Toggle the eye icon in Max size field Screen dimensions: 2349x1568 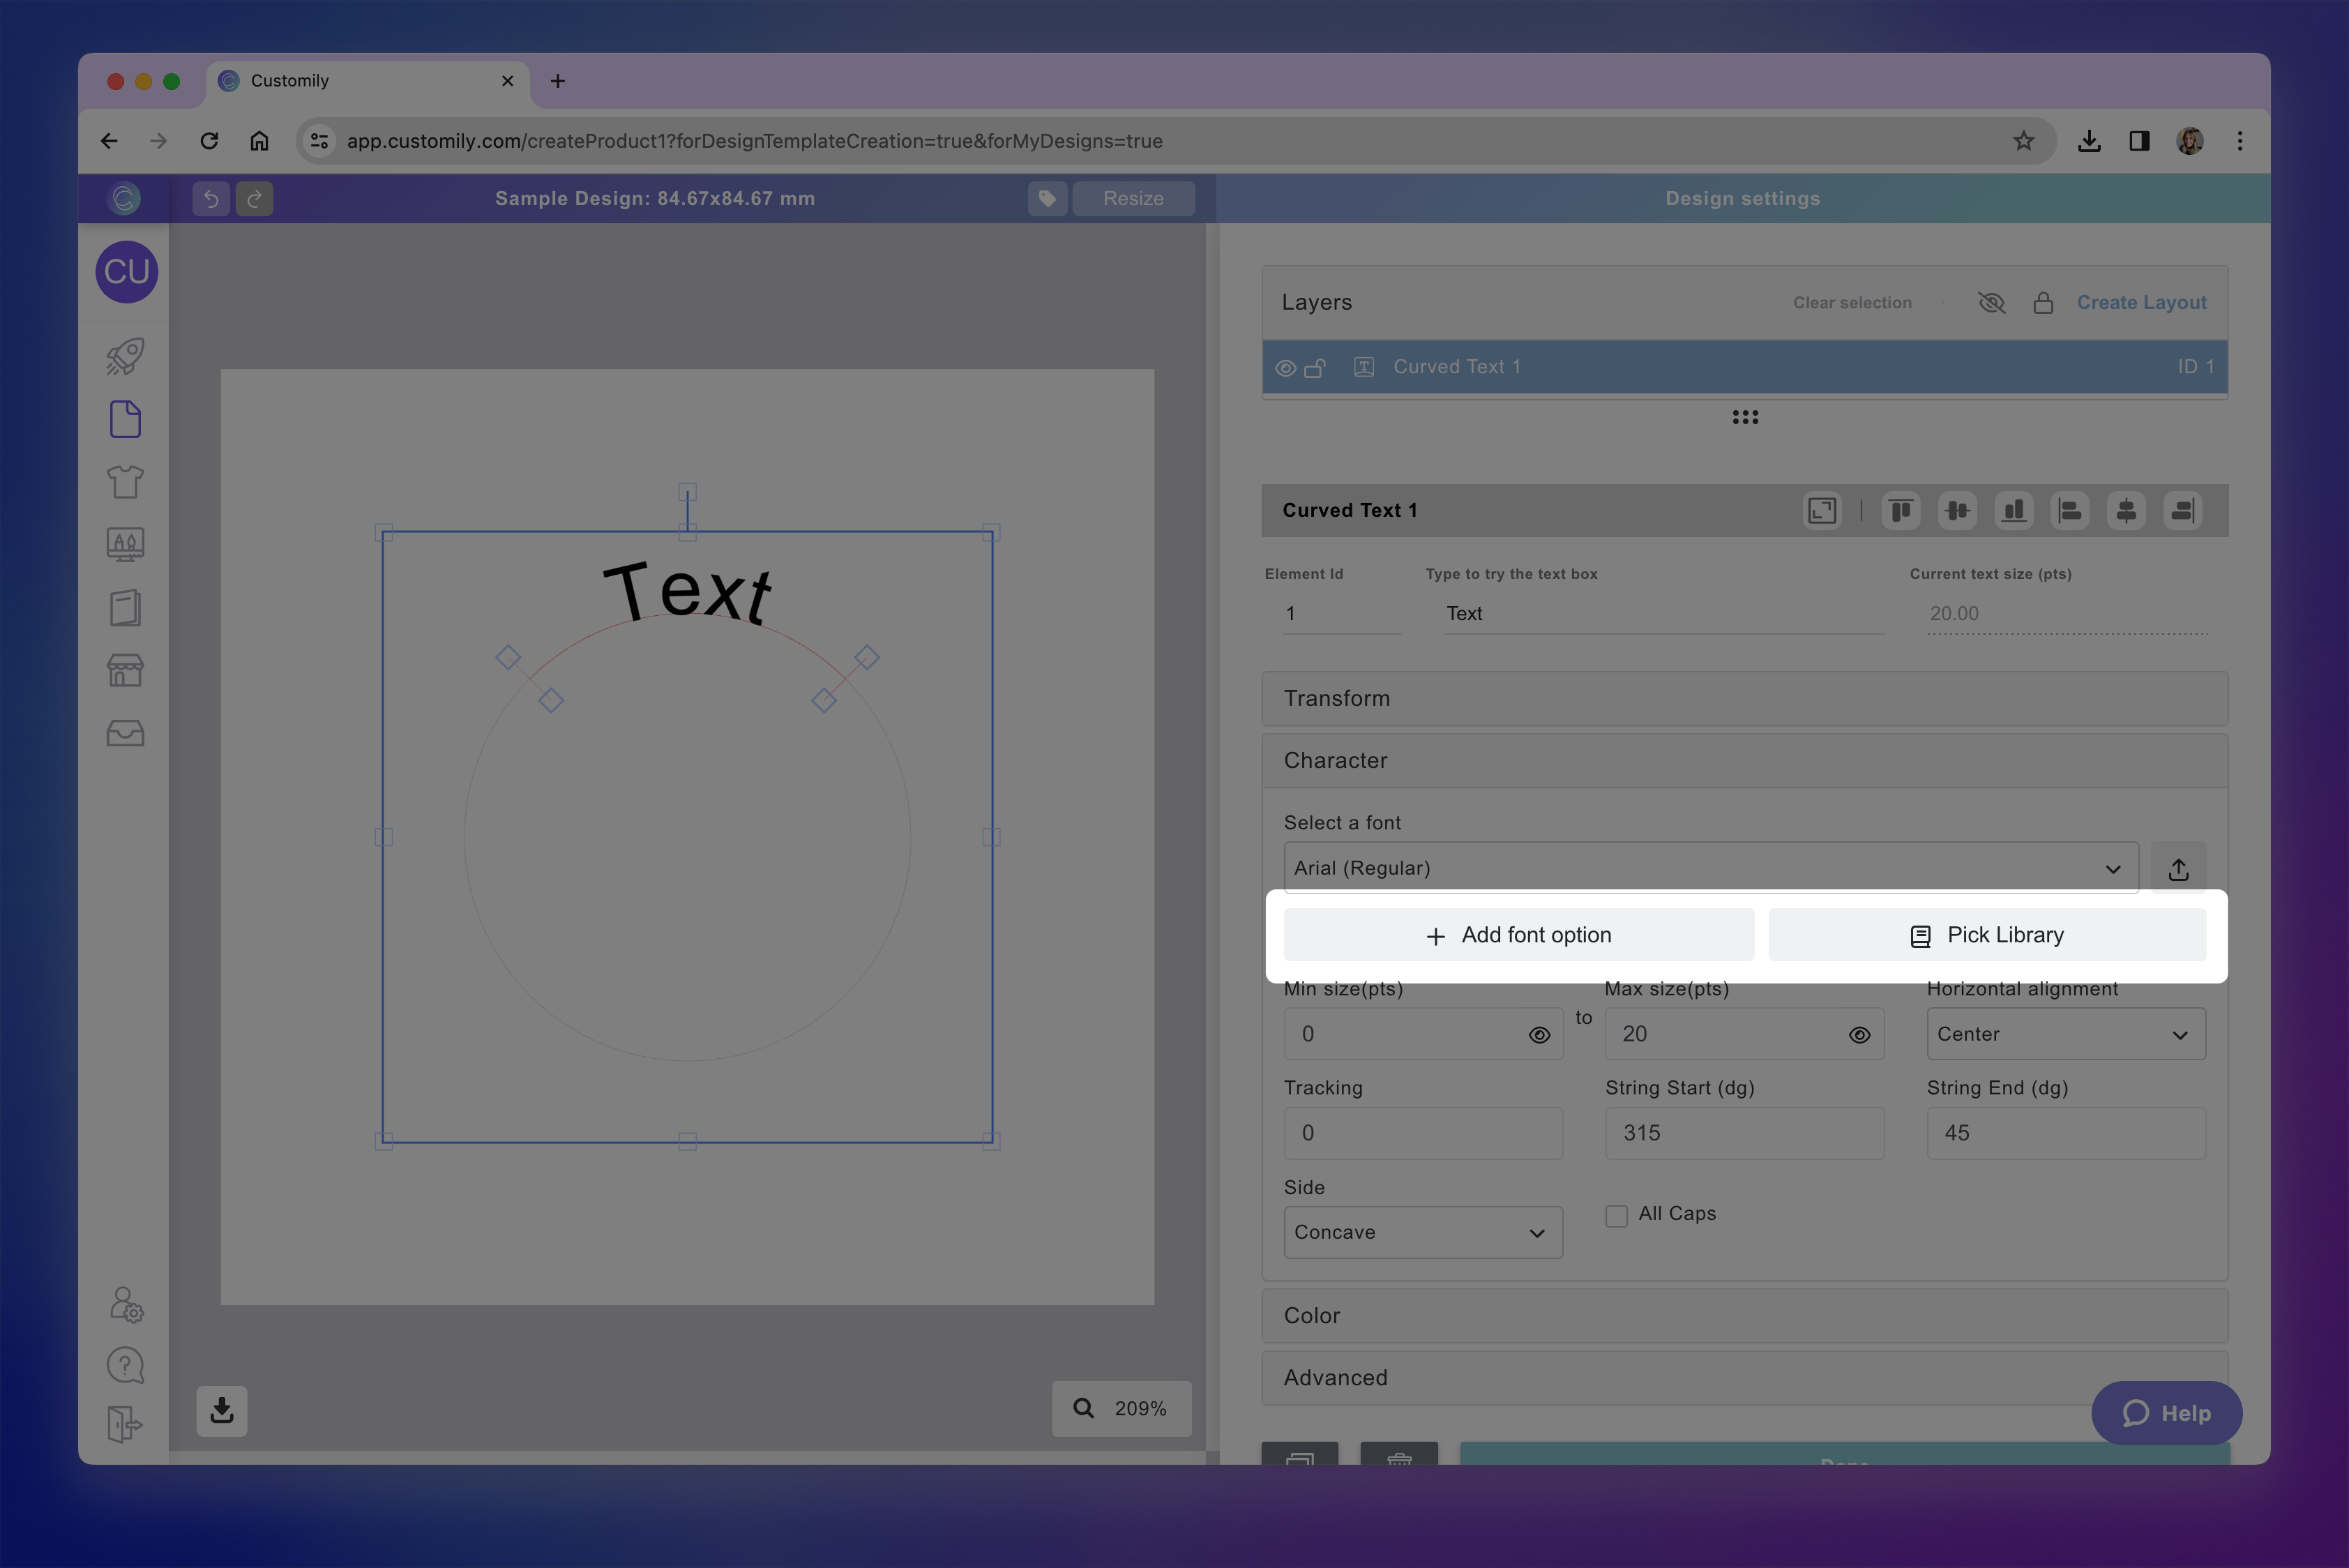1859,1035
